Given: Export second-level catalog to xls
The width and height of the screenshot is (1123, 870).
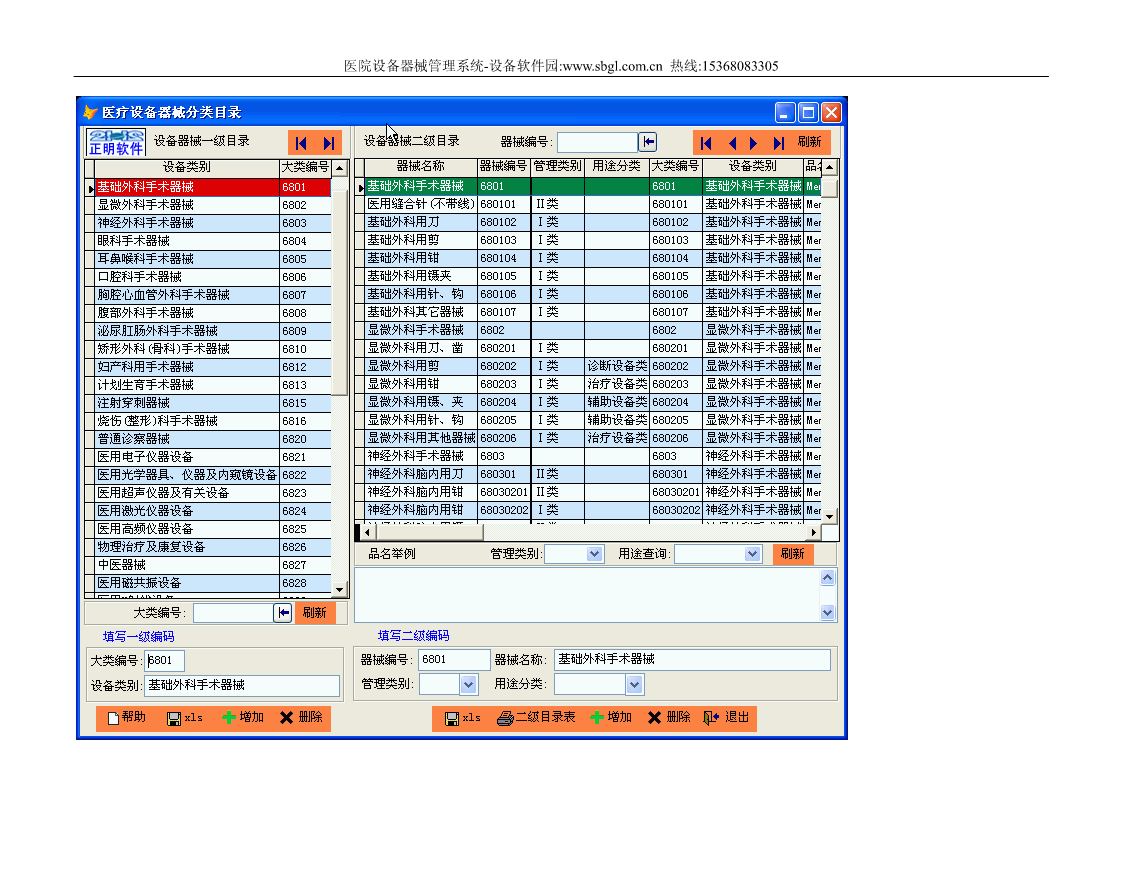Looking at the screenshot, I should [x=463, y=717].
